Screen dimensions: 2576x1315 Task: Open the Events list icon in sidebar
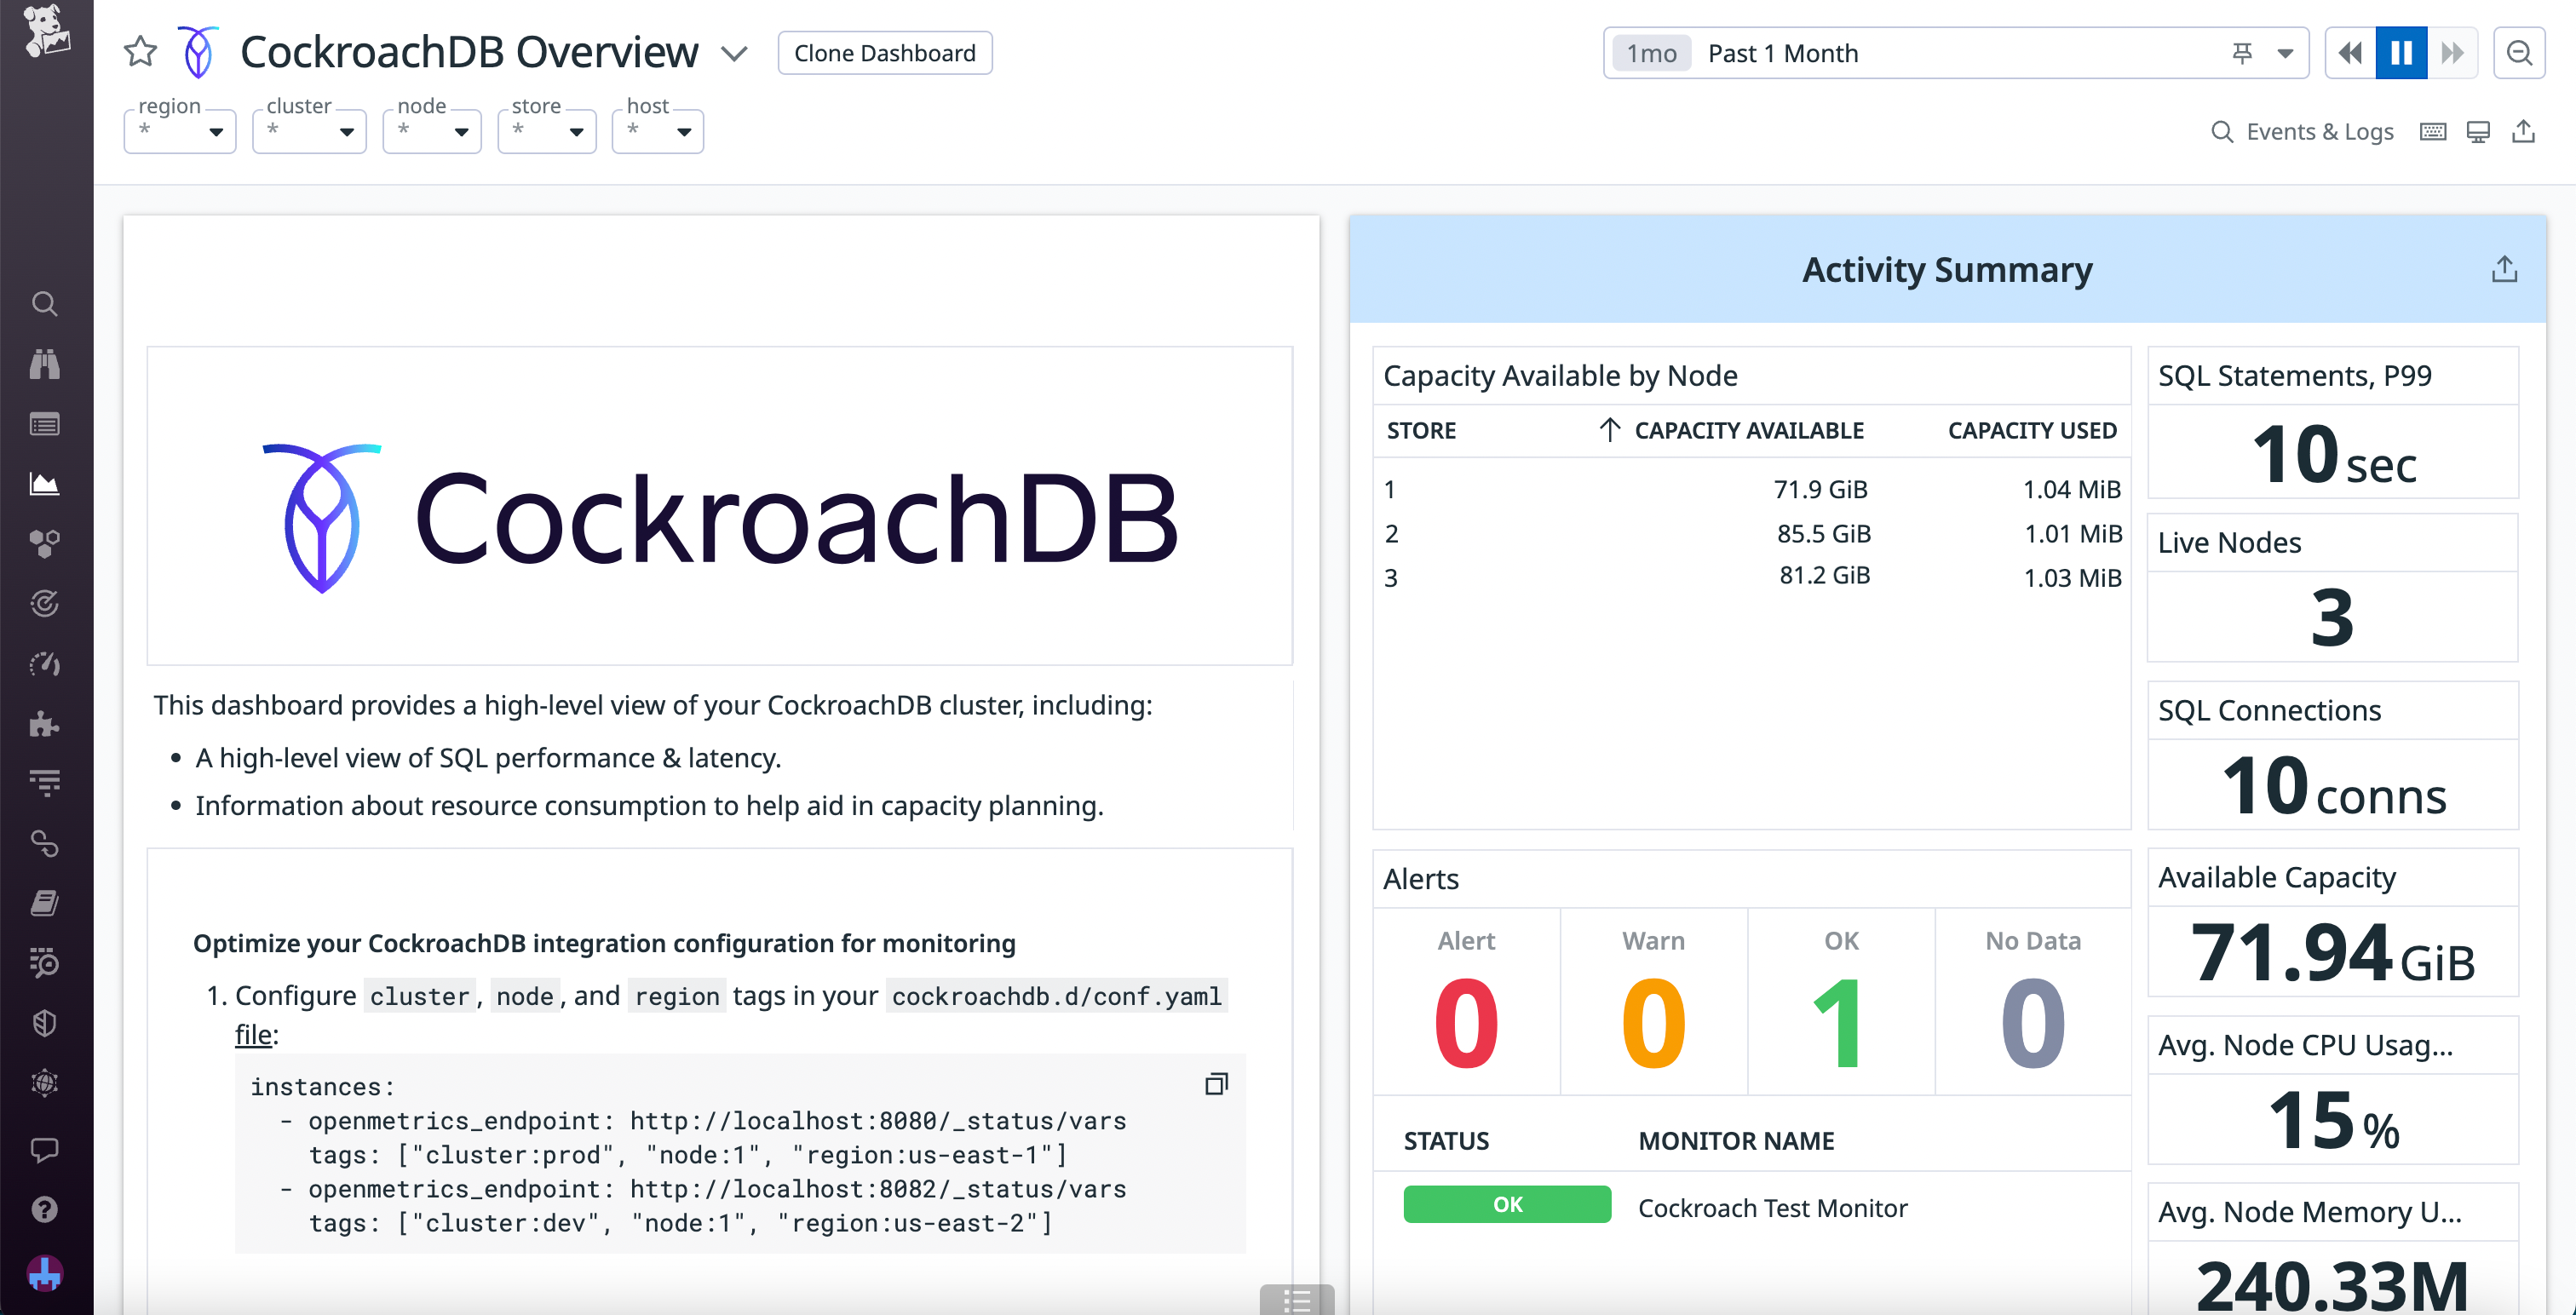tap(45, 423)
